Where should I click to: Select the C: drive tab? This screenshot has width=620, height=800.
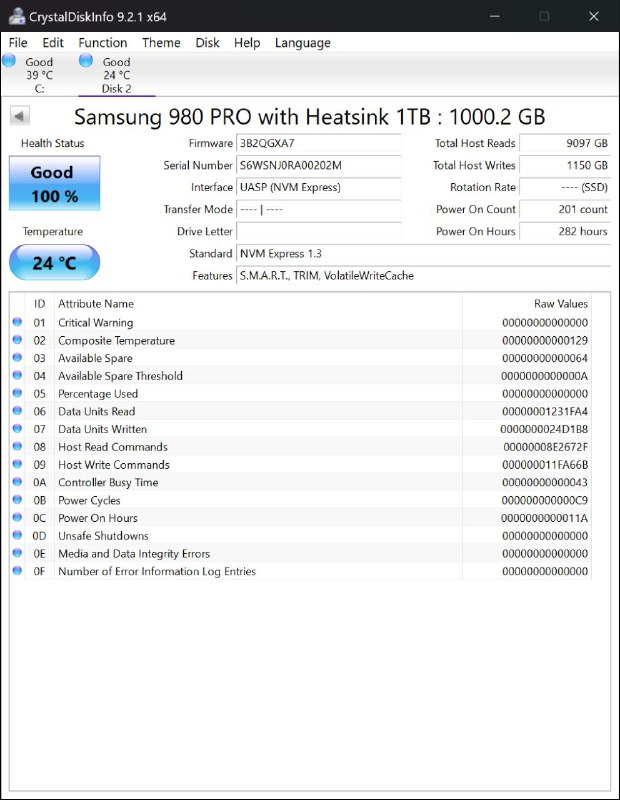click(x=39, y=75)
